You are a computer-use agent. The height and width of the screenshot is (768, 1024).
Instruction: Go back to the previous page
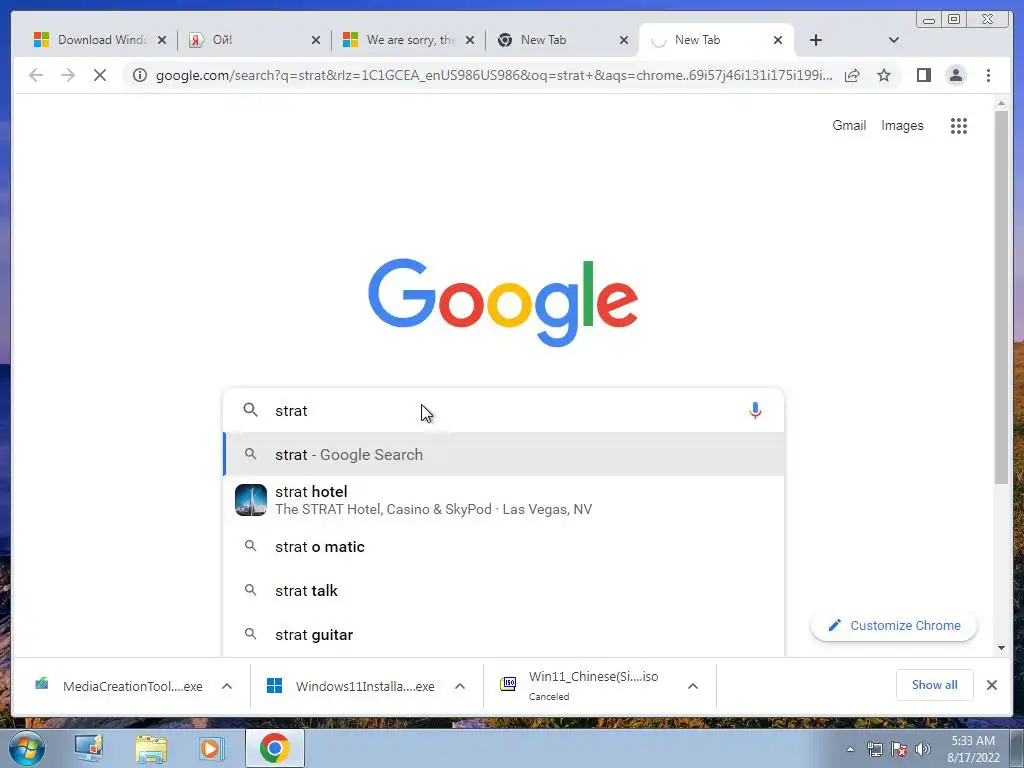36,75
